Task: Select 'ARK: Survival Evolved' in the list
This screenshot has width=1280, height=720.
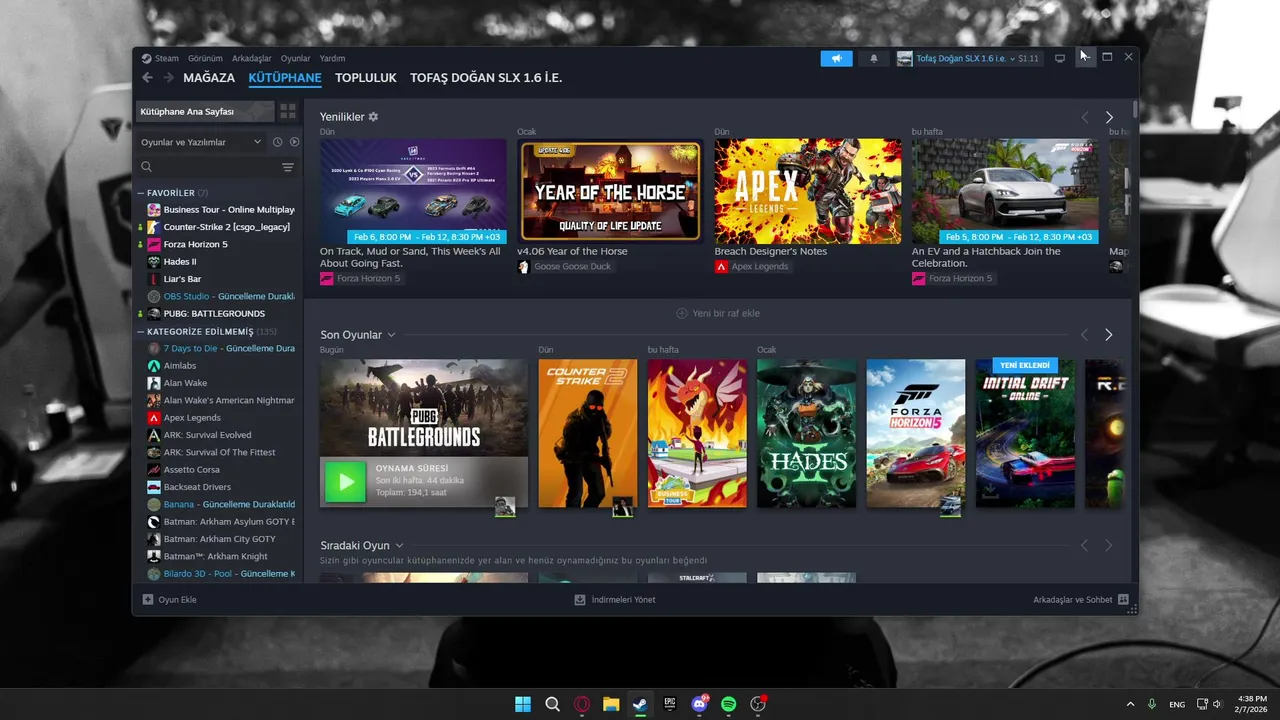Action: [x=220, y=435]
